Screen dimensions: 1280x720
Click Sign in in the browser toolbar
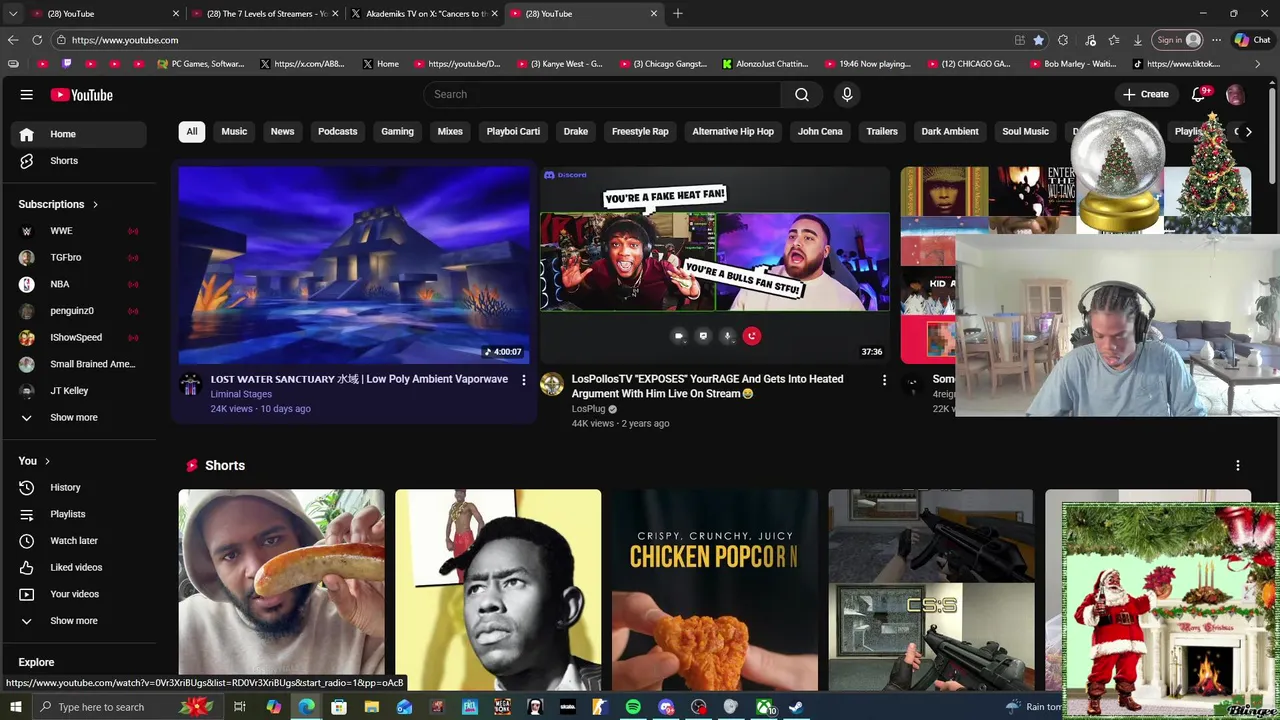1177,40
